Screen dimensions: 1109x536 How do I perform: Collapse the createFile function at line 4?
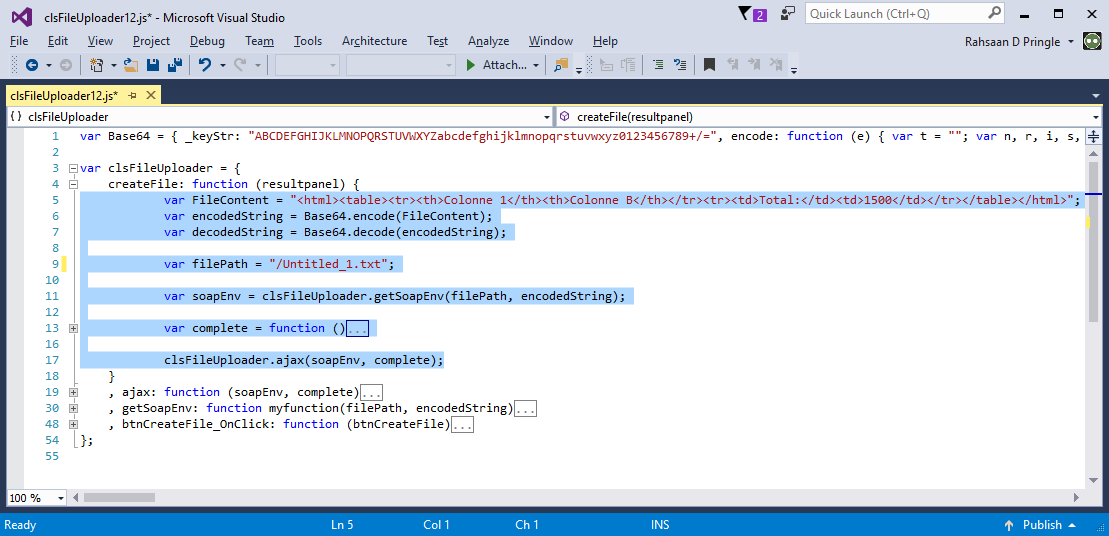tap(73, 184)
